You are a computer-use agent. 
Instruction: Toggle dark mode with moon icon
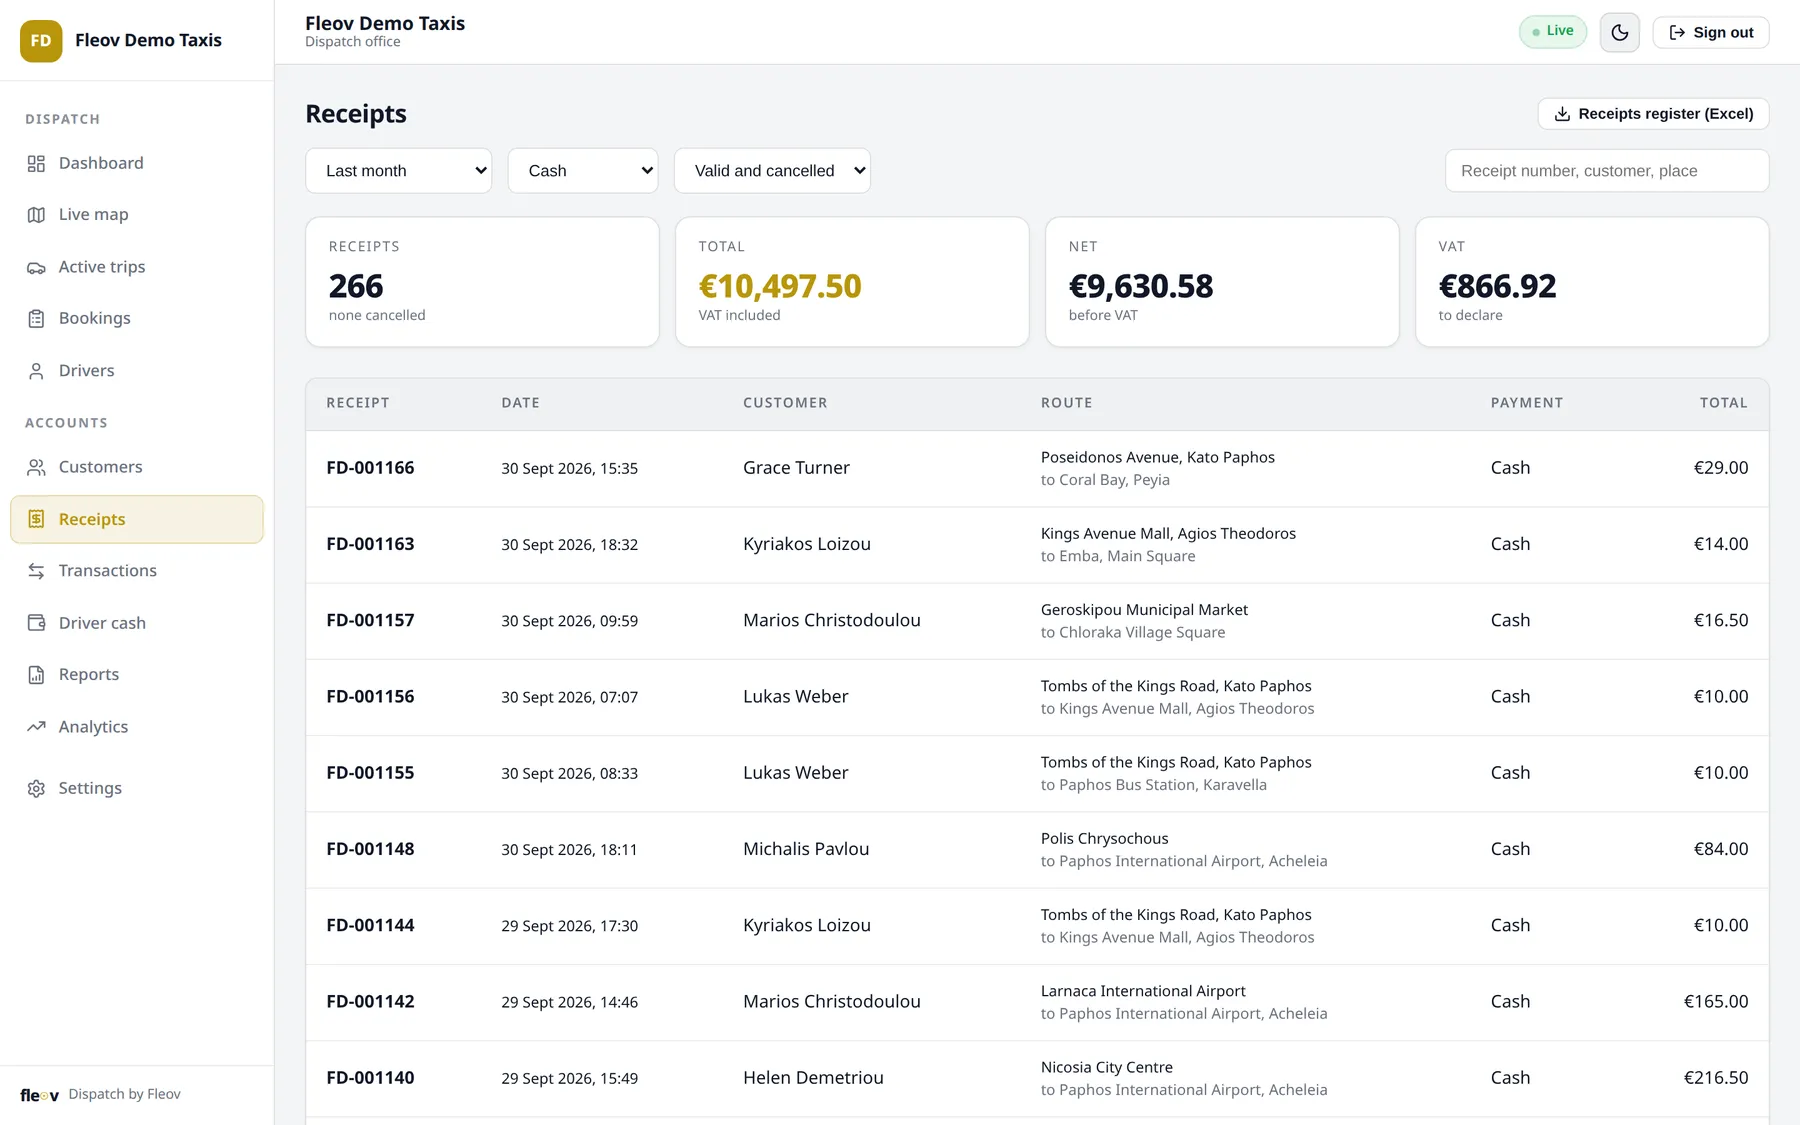[x=1620, y=33]
